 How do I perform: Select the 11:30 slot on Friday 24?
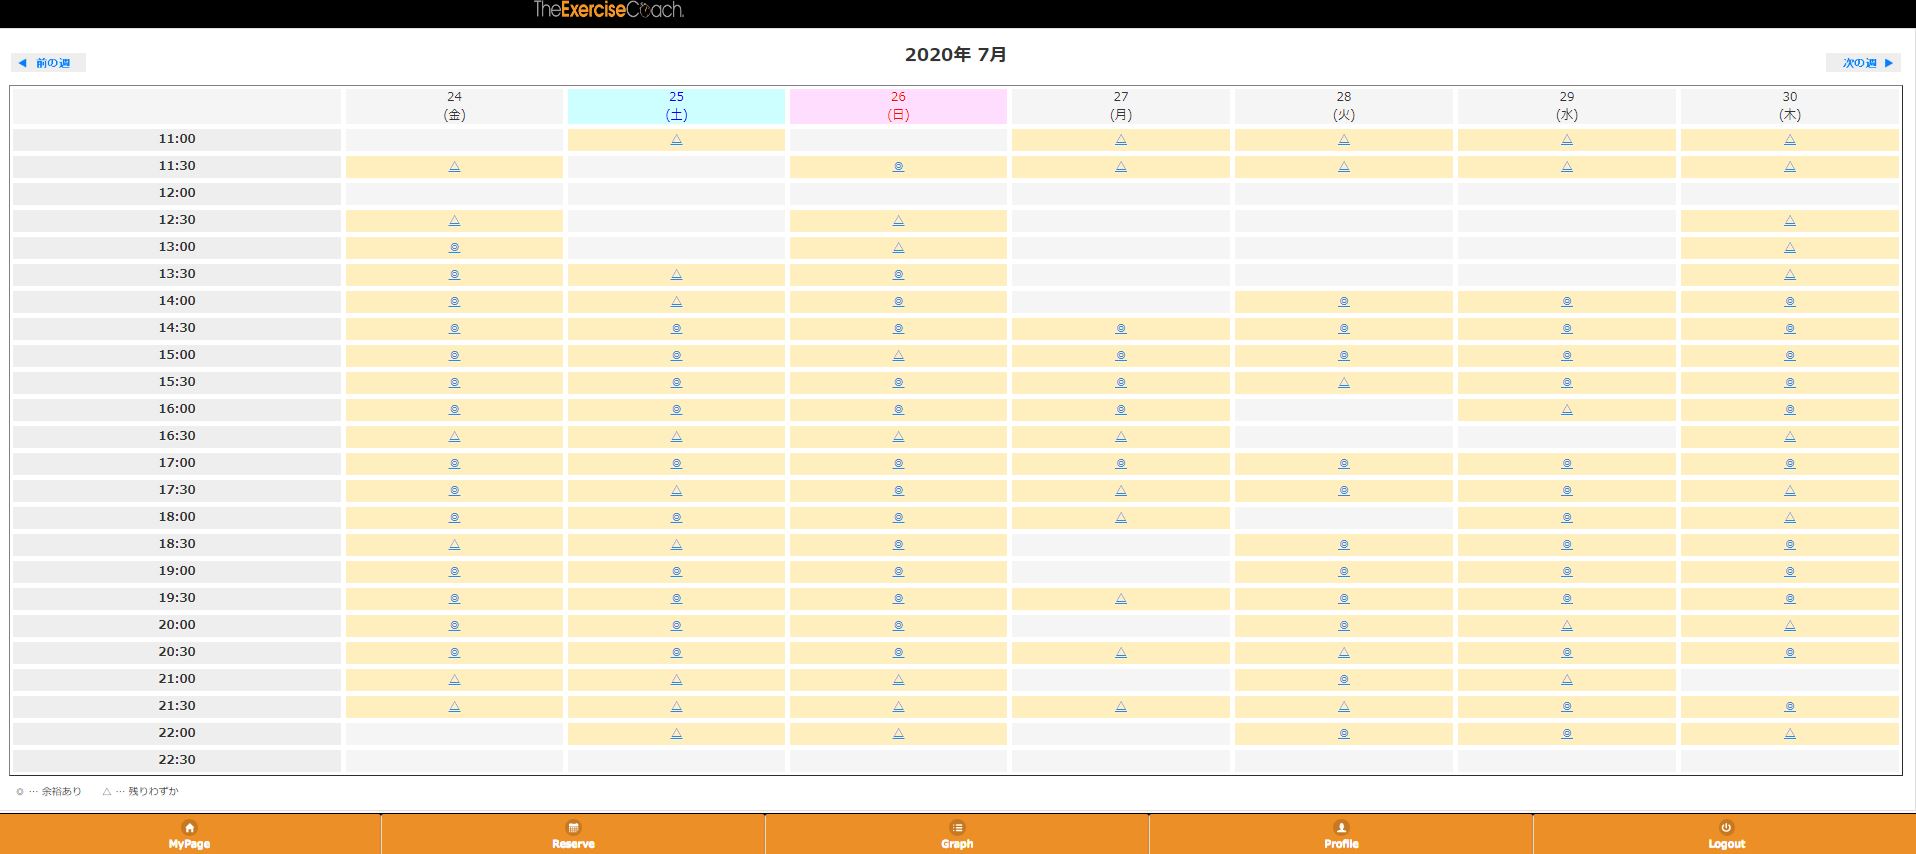[454, 167]
